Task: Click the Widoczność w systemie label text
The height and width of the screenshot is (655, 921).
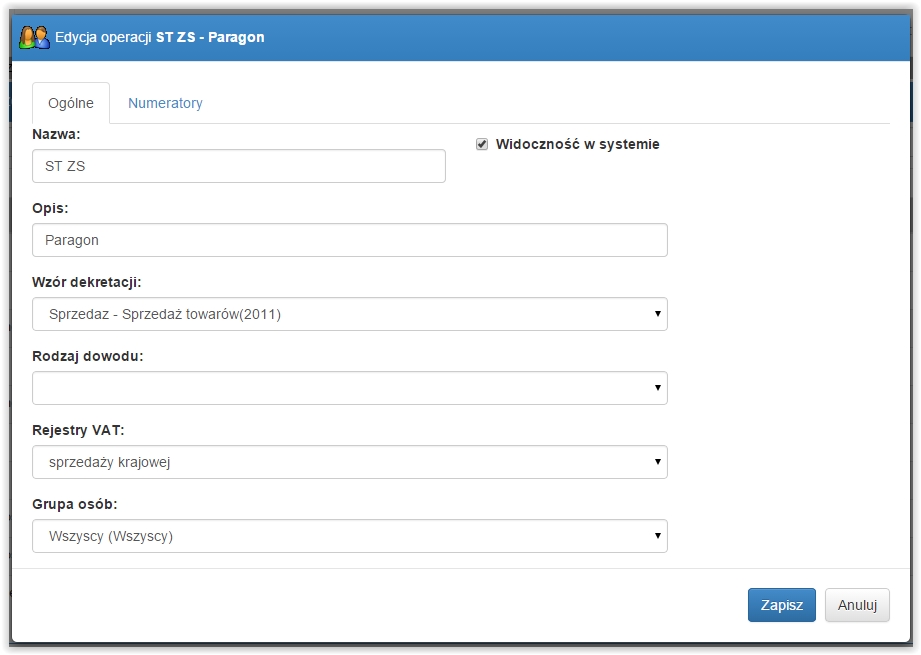Action: coord(577,145)
